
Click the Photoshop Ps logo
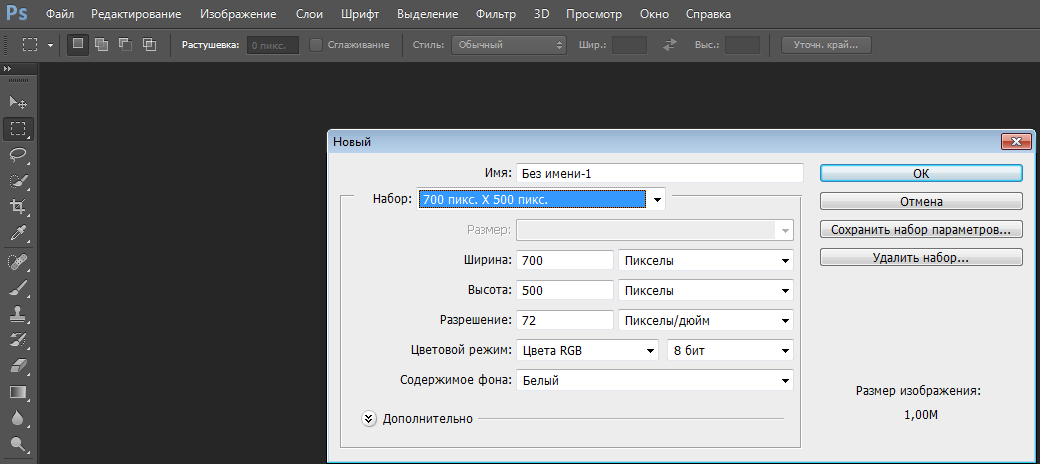tap(18, 13)
